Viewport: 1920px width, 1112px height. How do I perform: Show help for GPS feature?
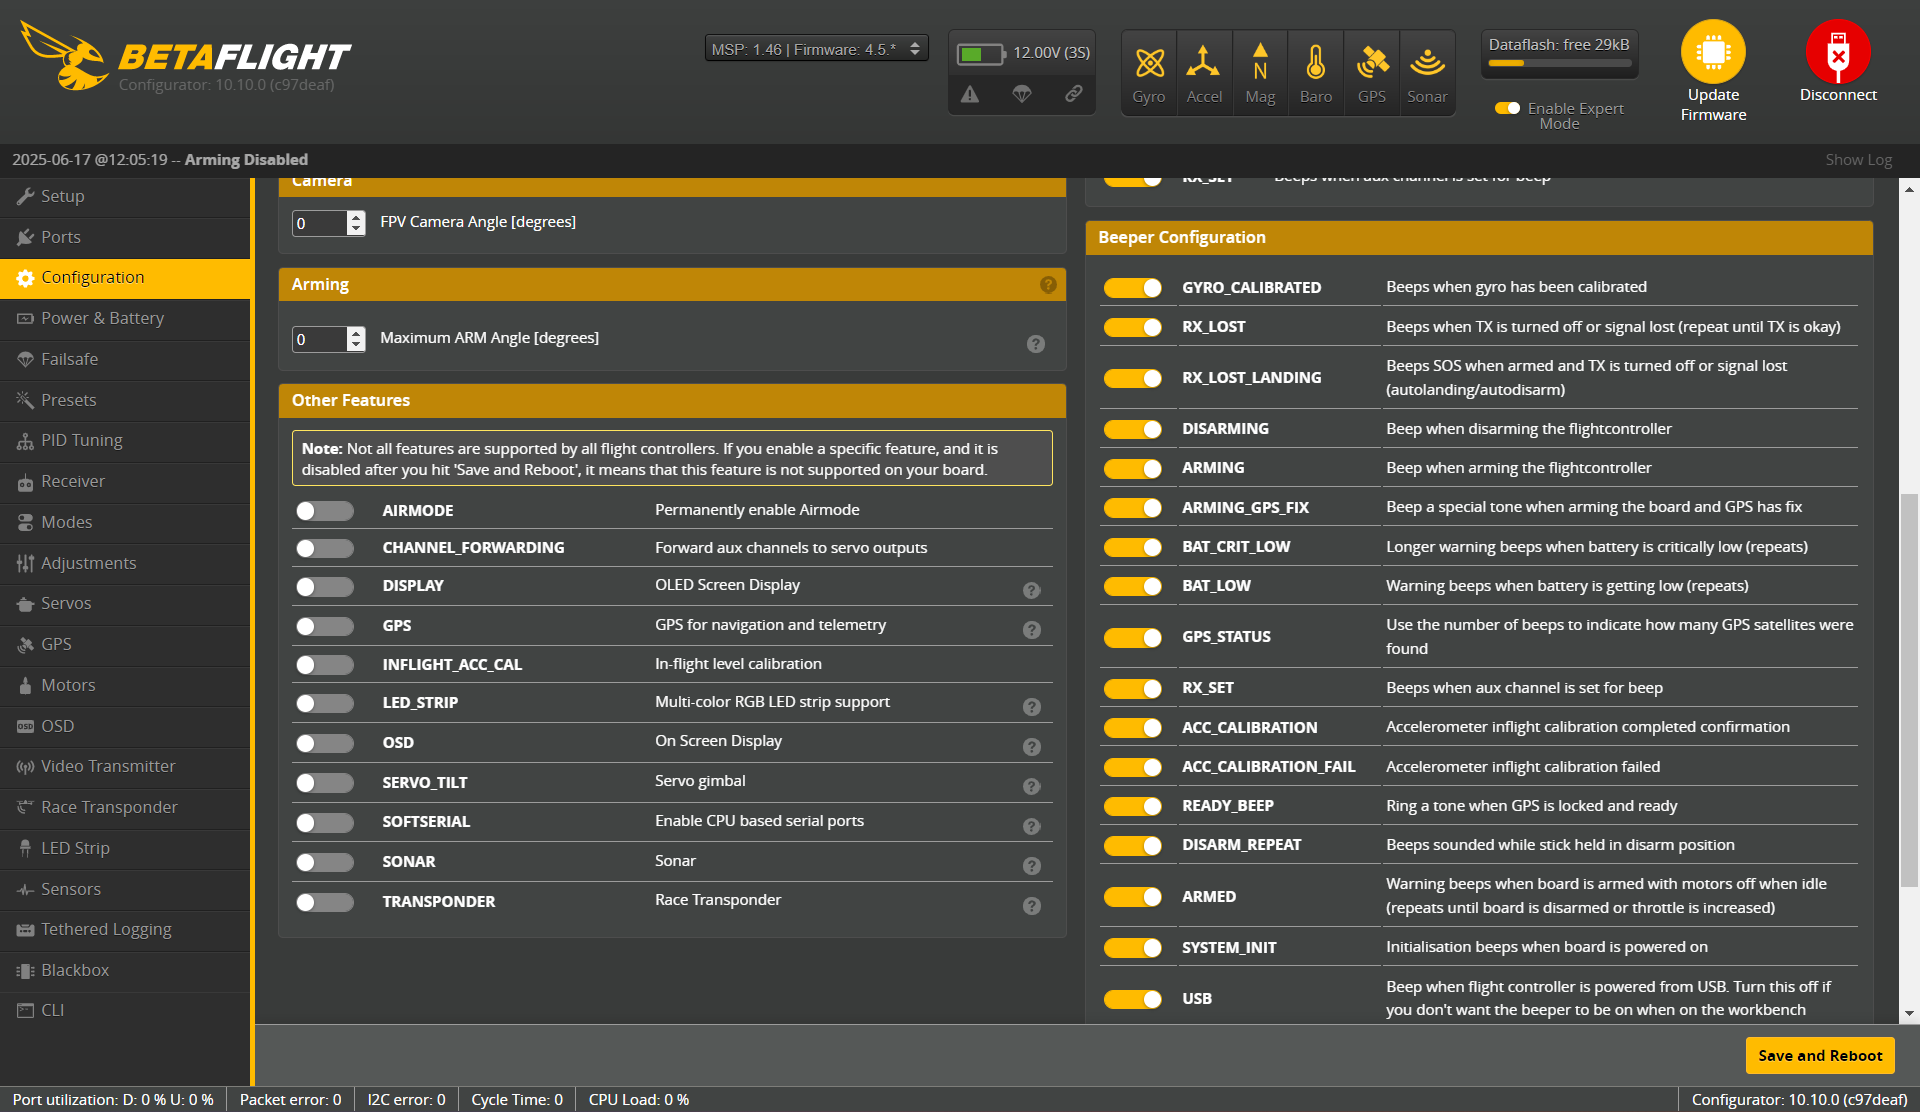pyautogui.click(x=1032, y=630)
